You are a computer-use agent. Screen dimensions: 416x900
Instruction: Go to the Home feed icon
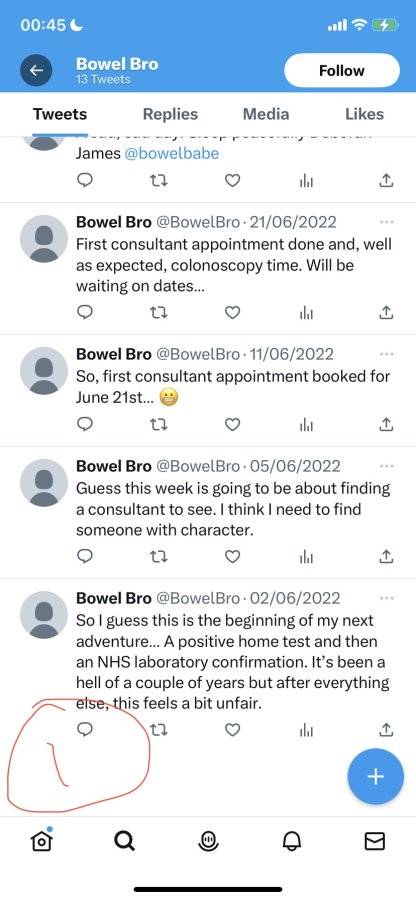tap(42, 840)
